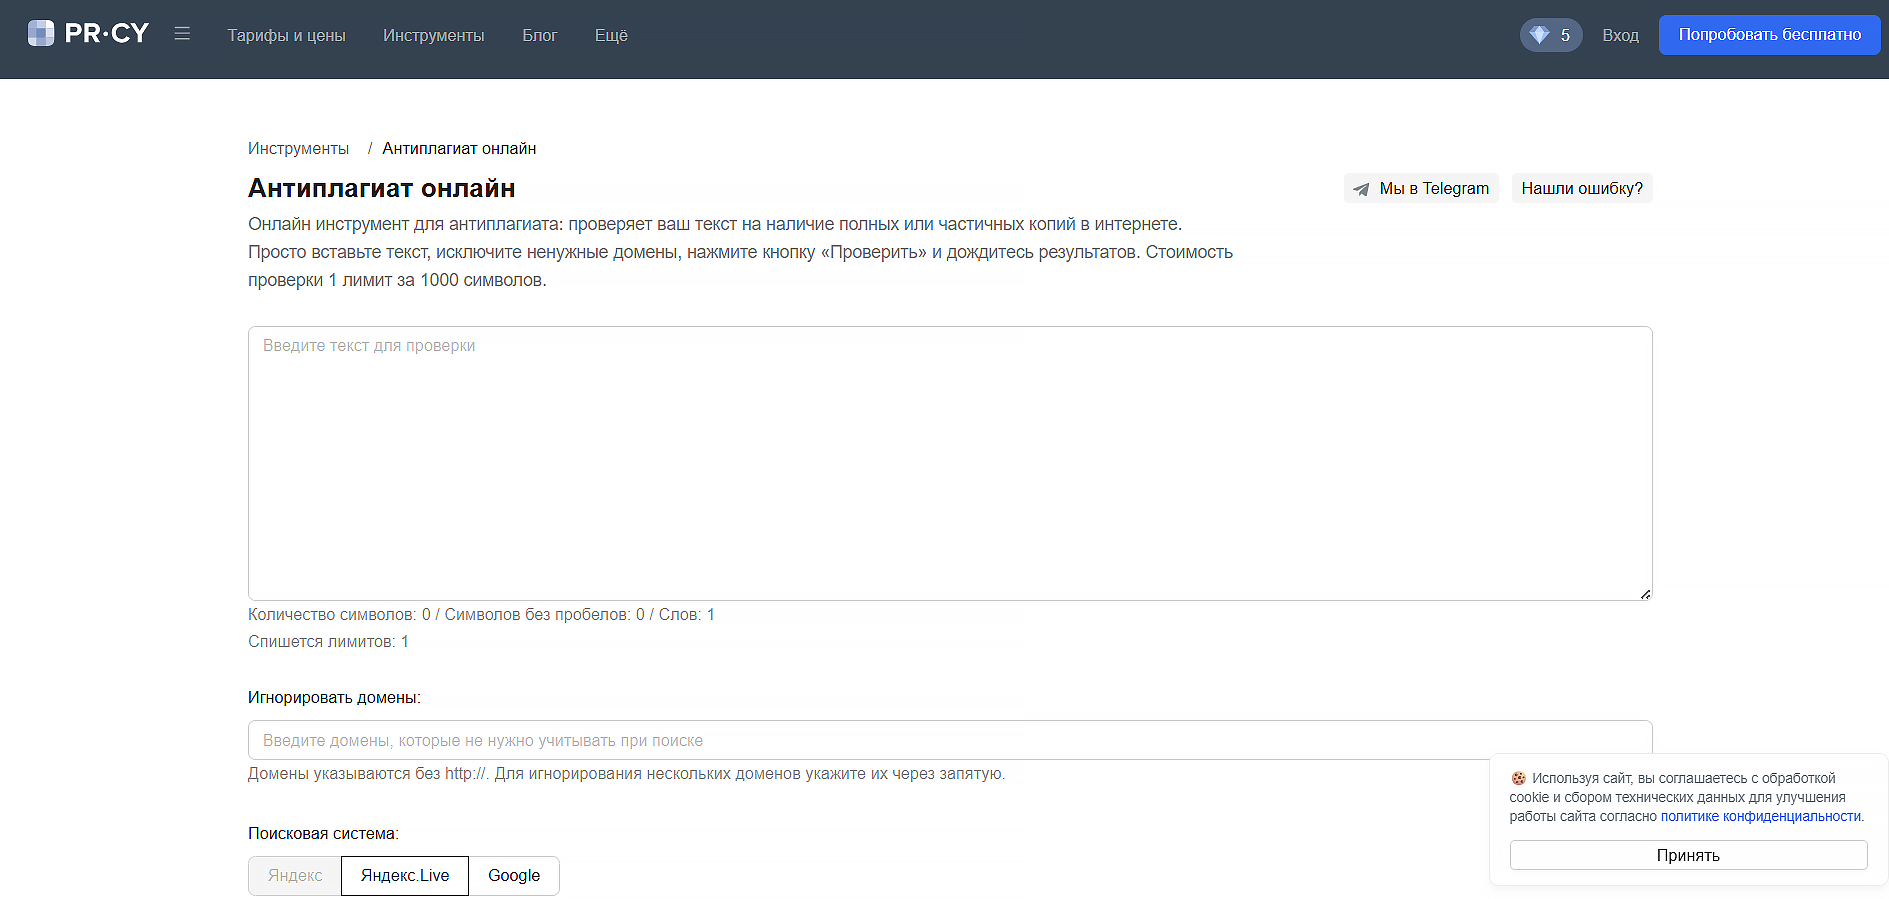
Task: Expand the Ещё menu
Action: (611, 35)
